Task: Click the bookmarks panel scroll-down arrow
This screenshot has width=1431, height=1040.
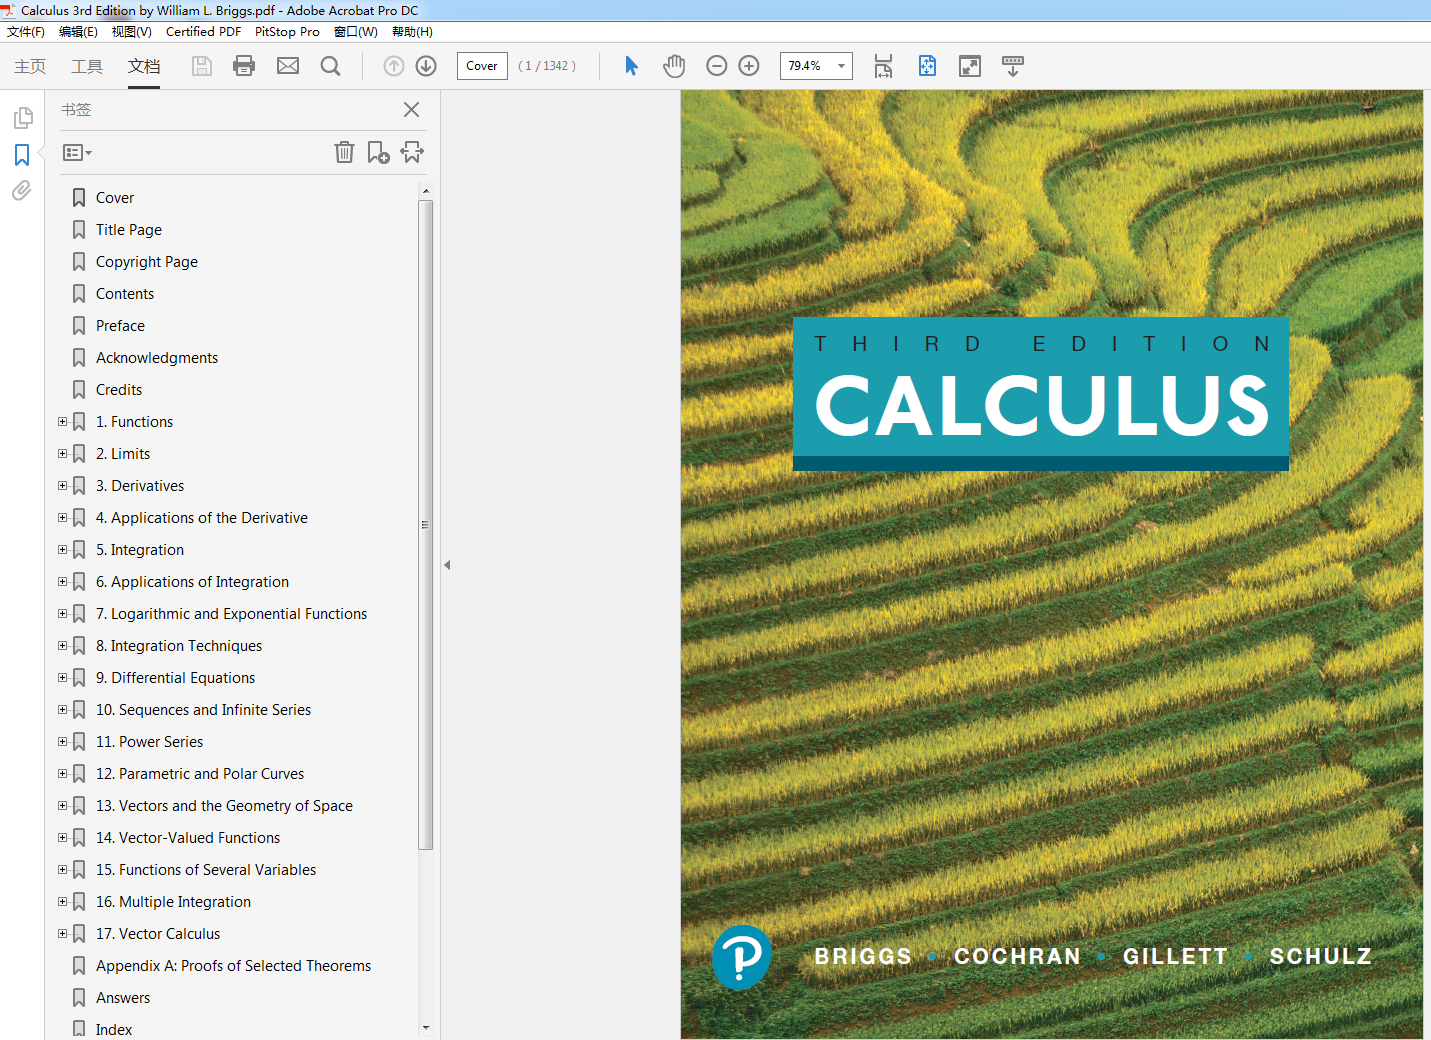Action: coord(426,1027)
